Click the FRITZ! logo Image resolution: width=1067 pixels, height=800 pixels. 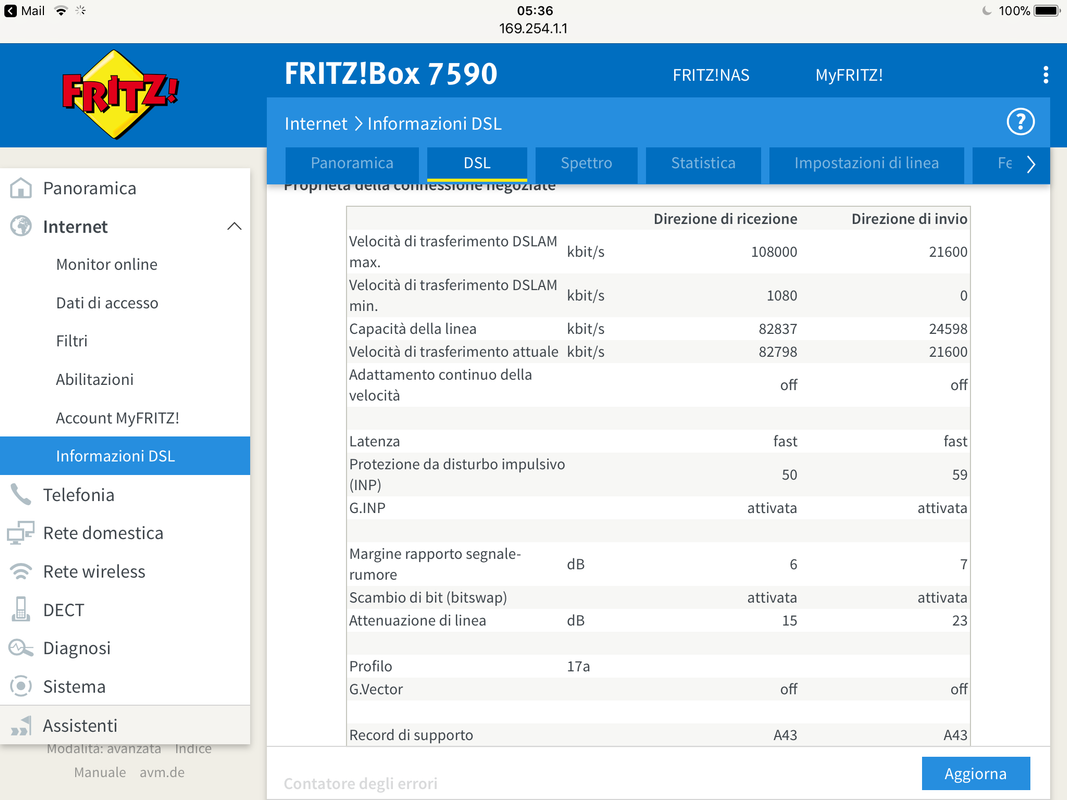(x=120, y=94)
